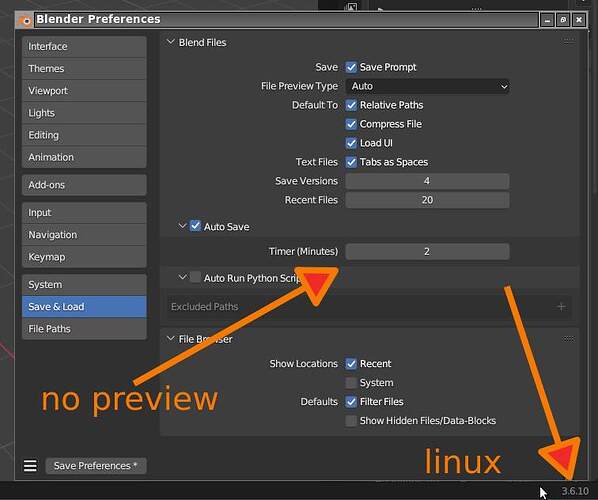Collapse the Blend Files panel
Screen dimensions: 598x500
tap(170, 42)
